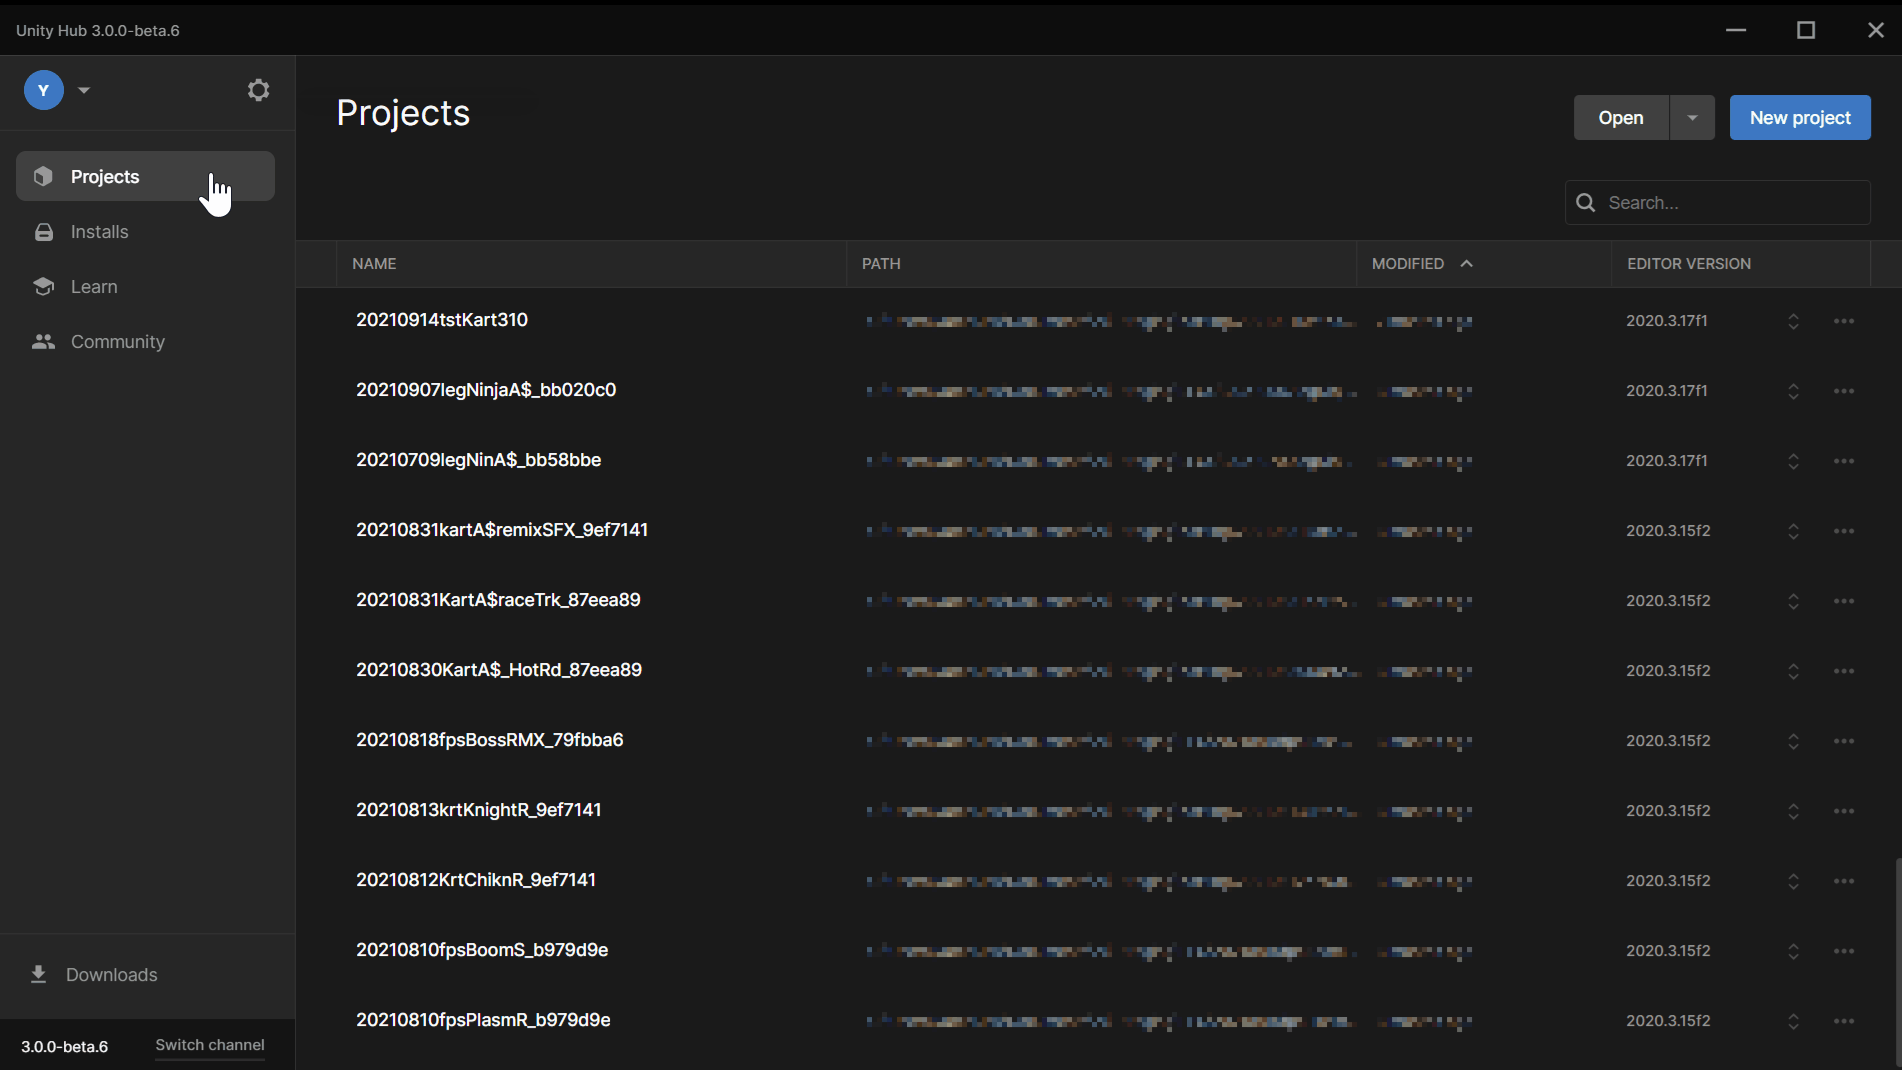This screenshot has width=1902, height=1070.
Task: Open the settings gear icon
Action: (258, 90)
